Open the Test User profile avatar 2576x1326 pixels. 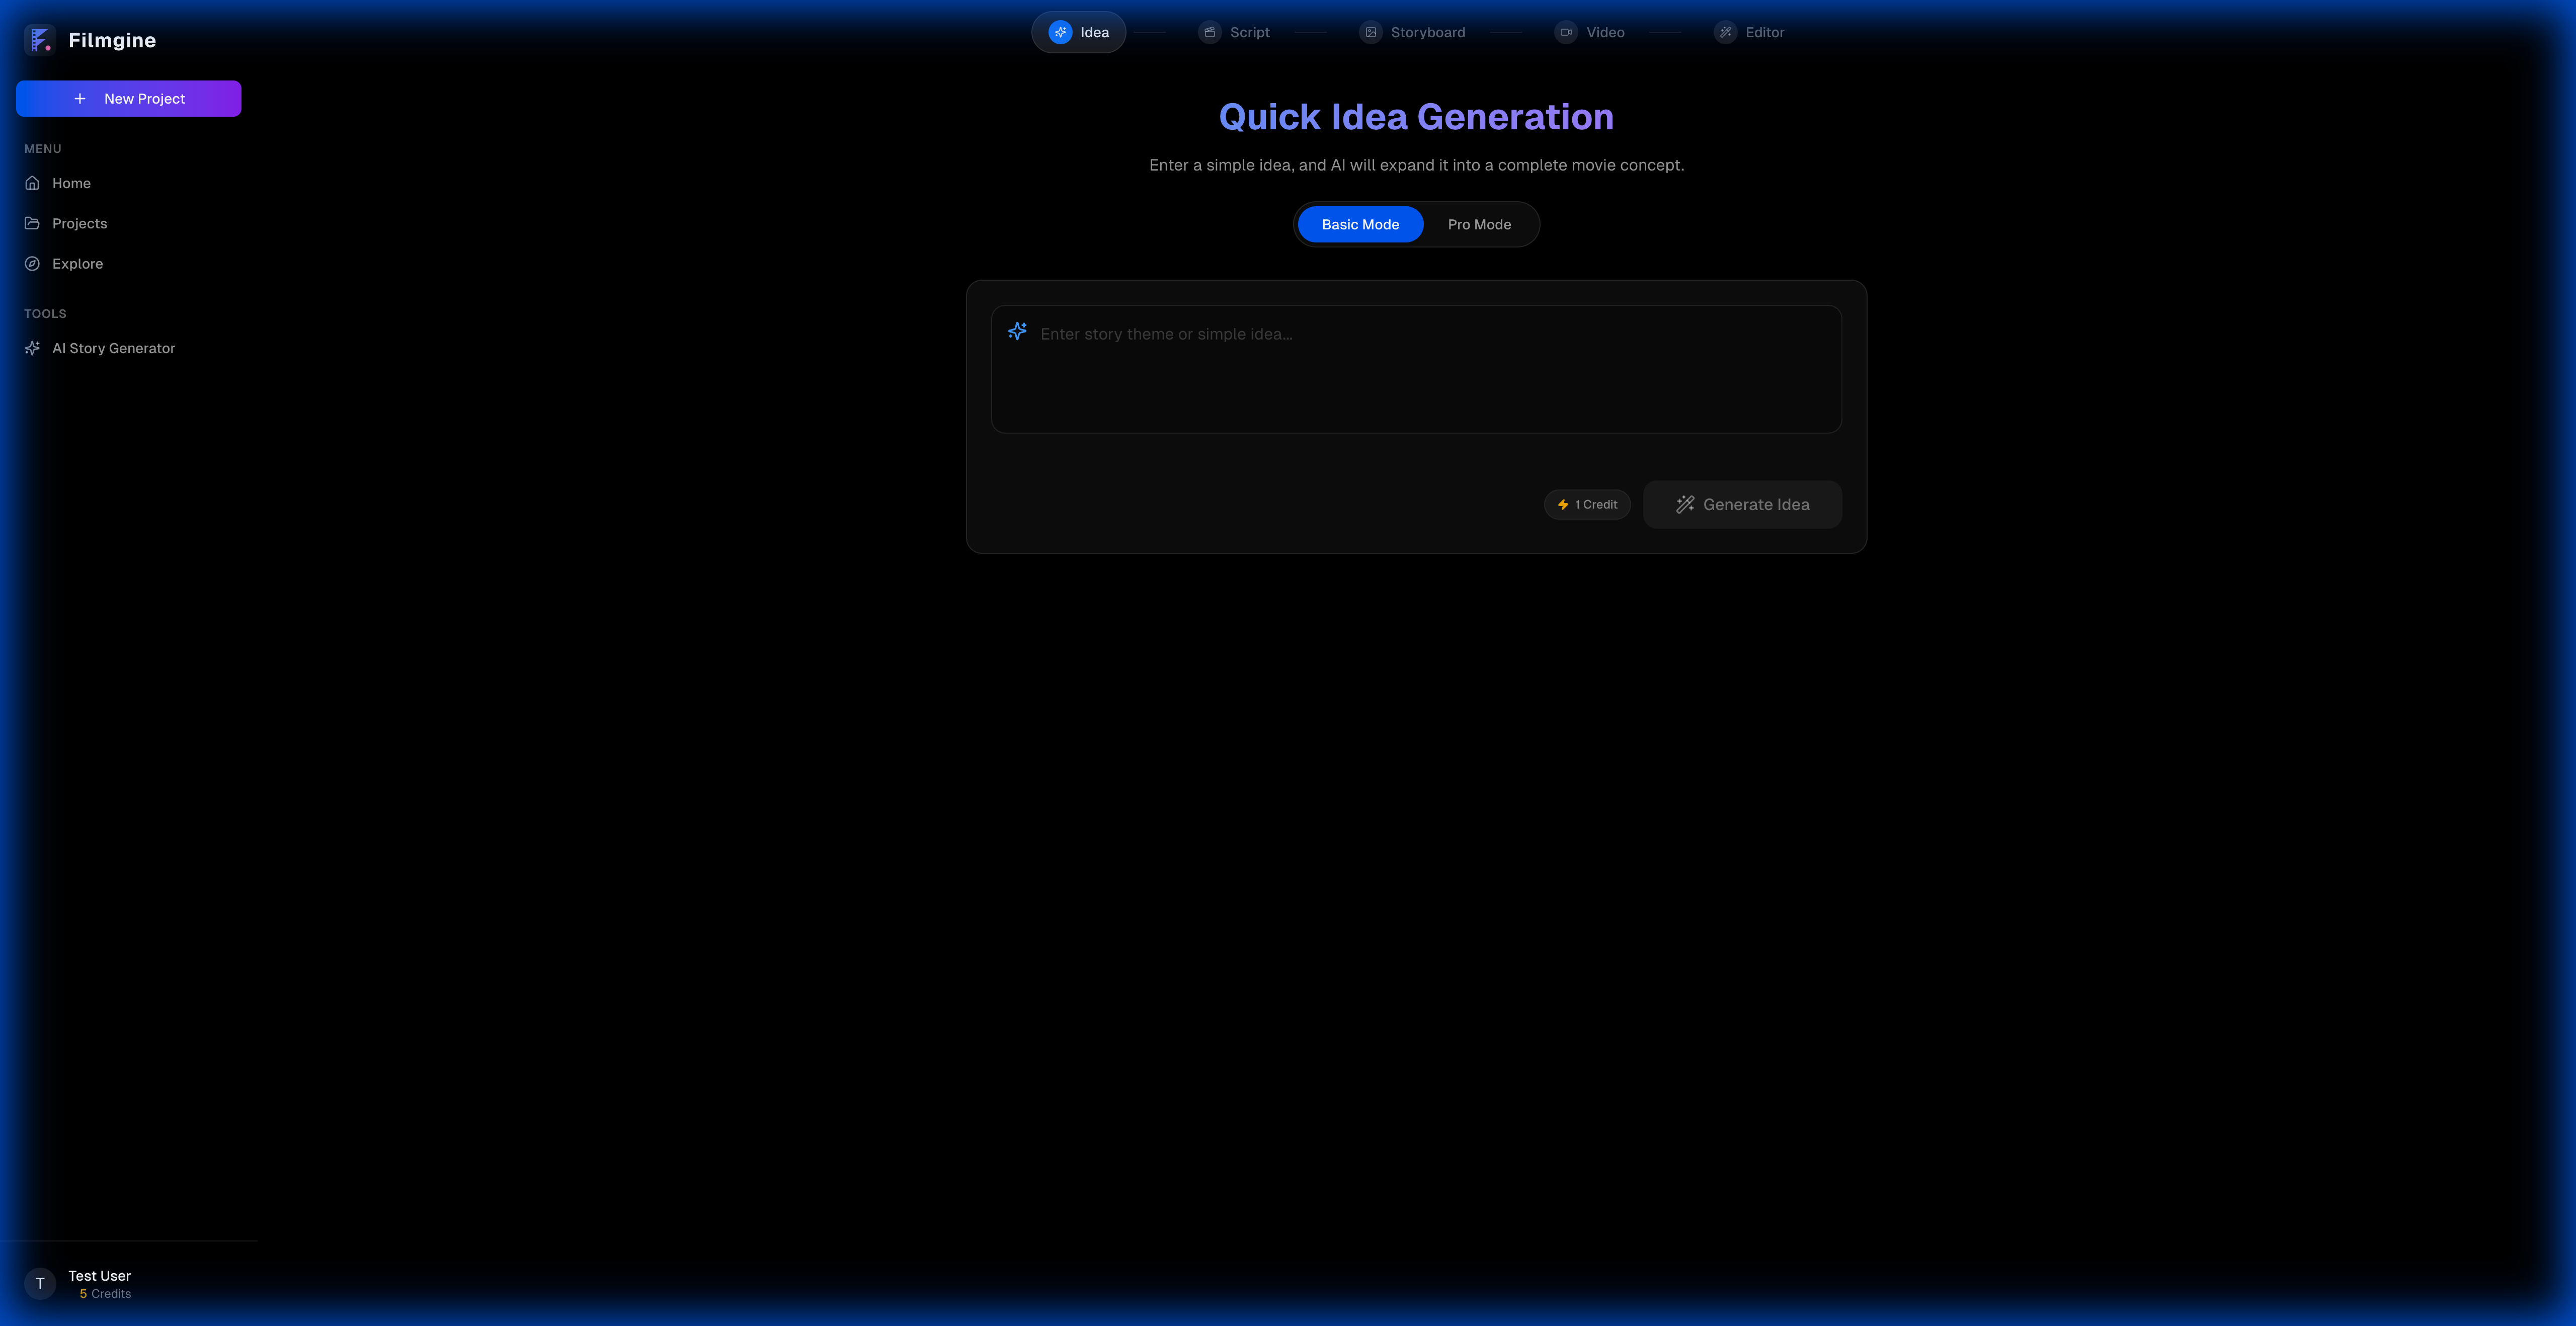[x=40, y=1283]
